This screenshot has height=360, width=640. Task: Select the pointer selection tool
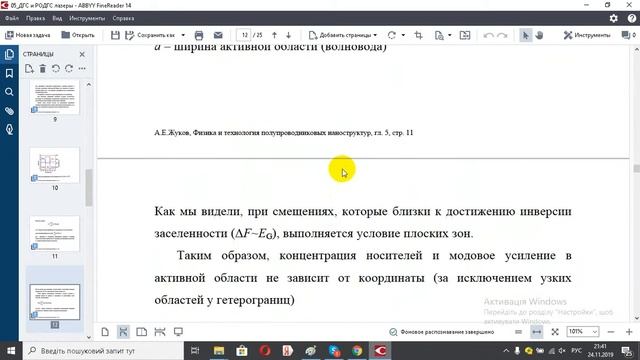526,36
